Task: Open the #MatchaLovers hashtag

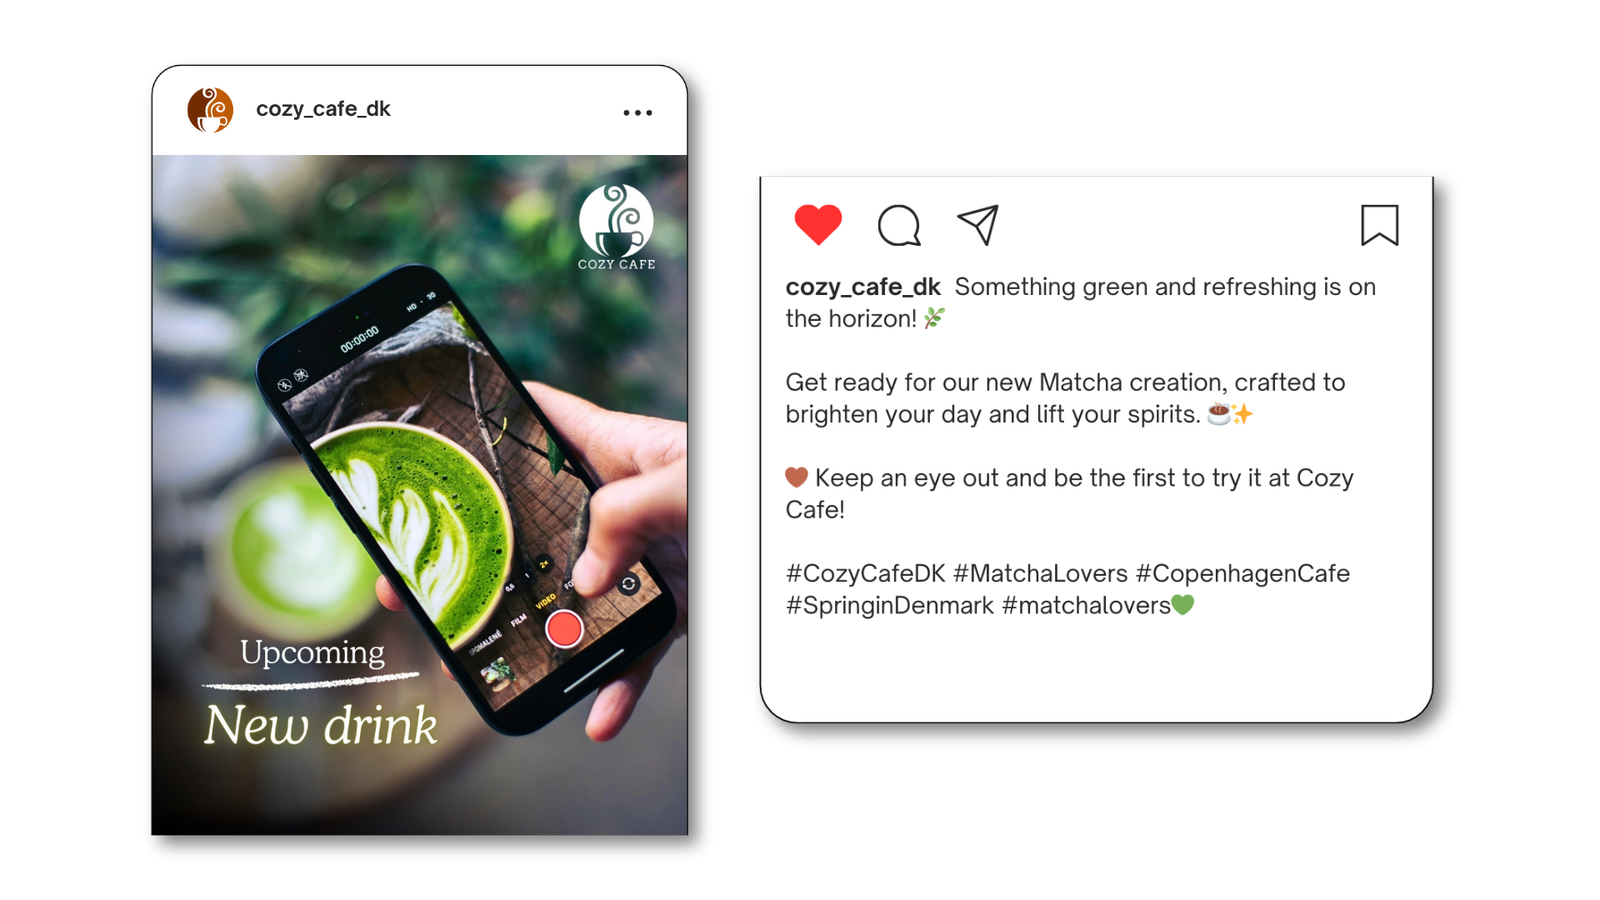Action: [x=1040, y=573]
